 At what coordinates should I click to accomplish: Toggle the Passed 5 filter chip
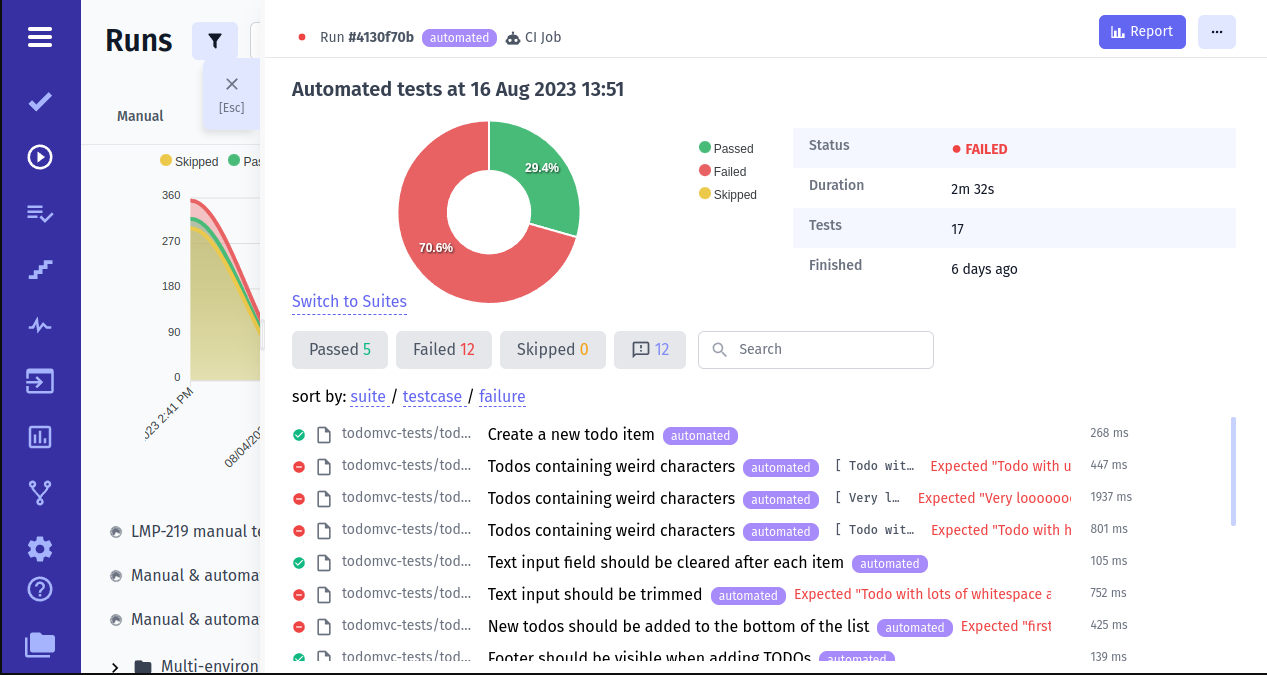[x=339, y=349]
